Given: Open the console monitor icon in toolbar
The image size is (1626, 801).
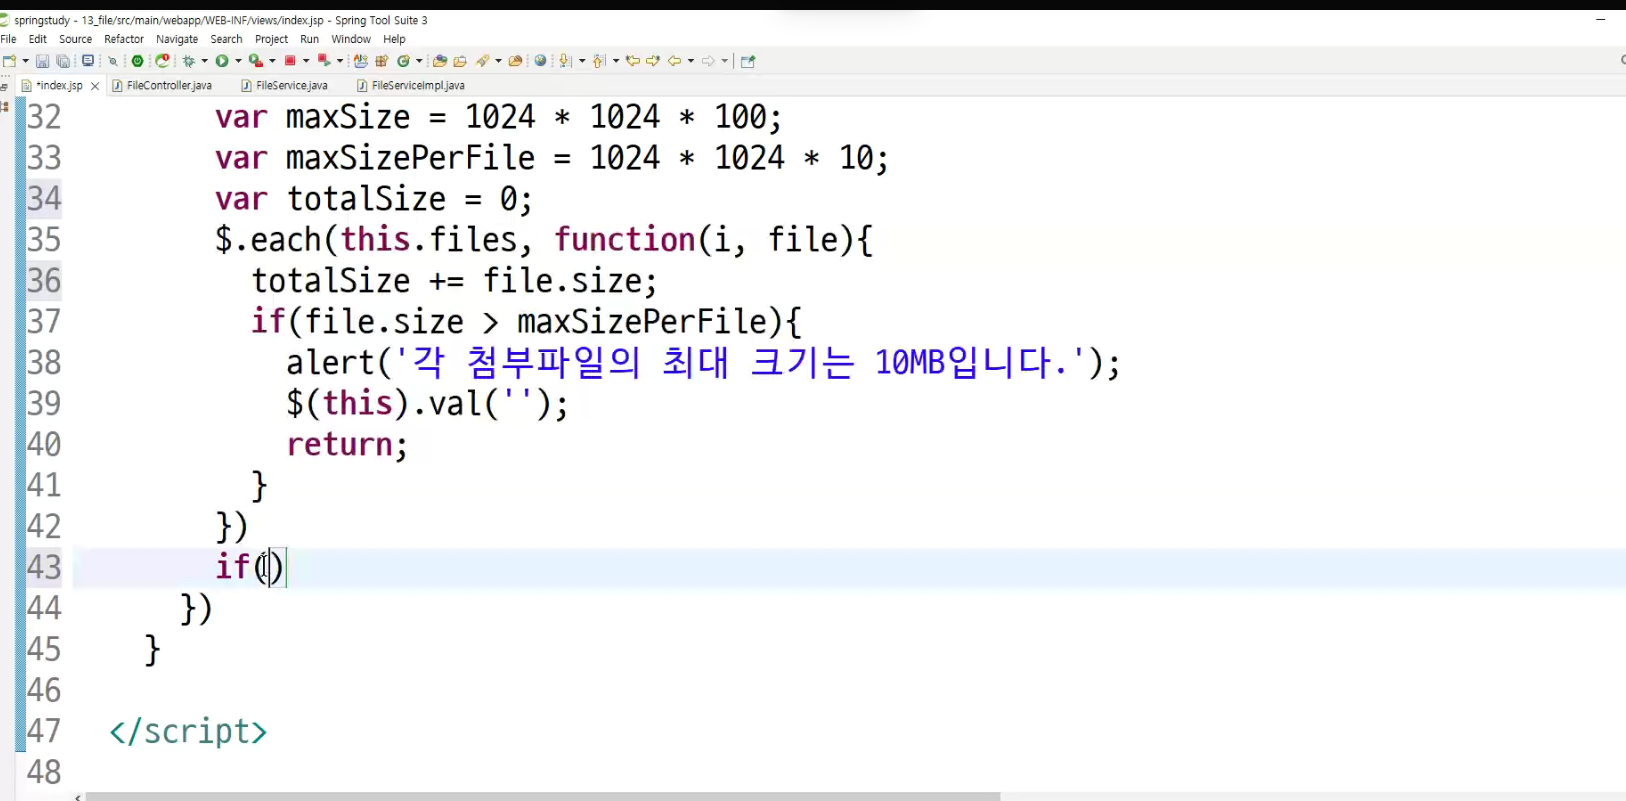Looking at the screenshot, I should 88,61.
